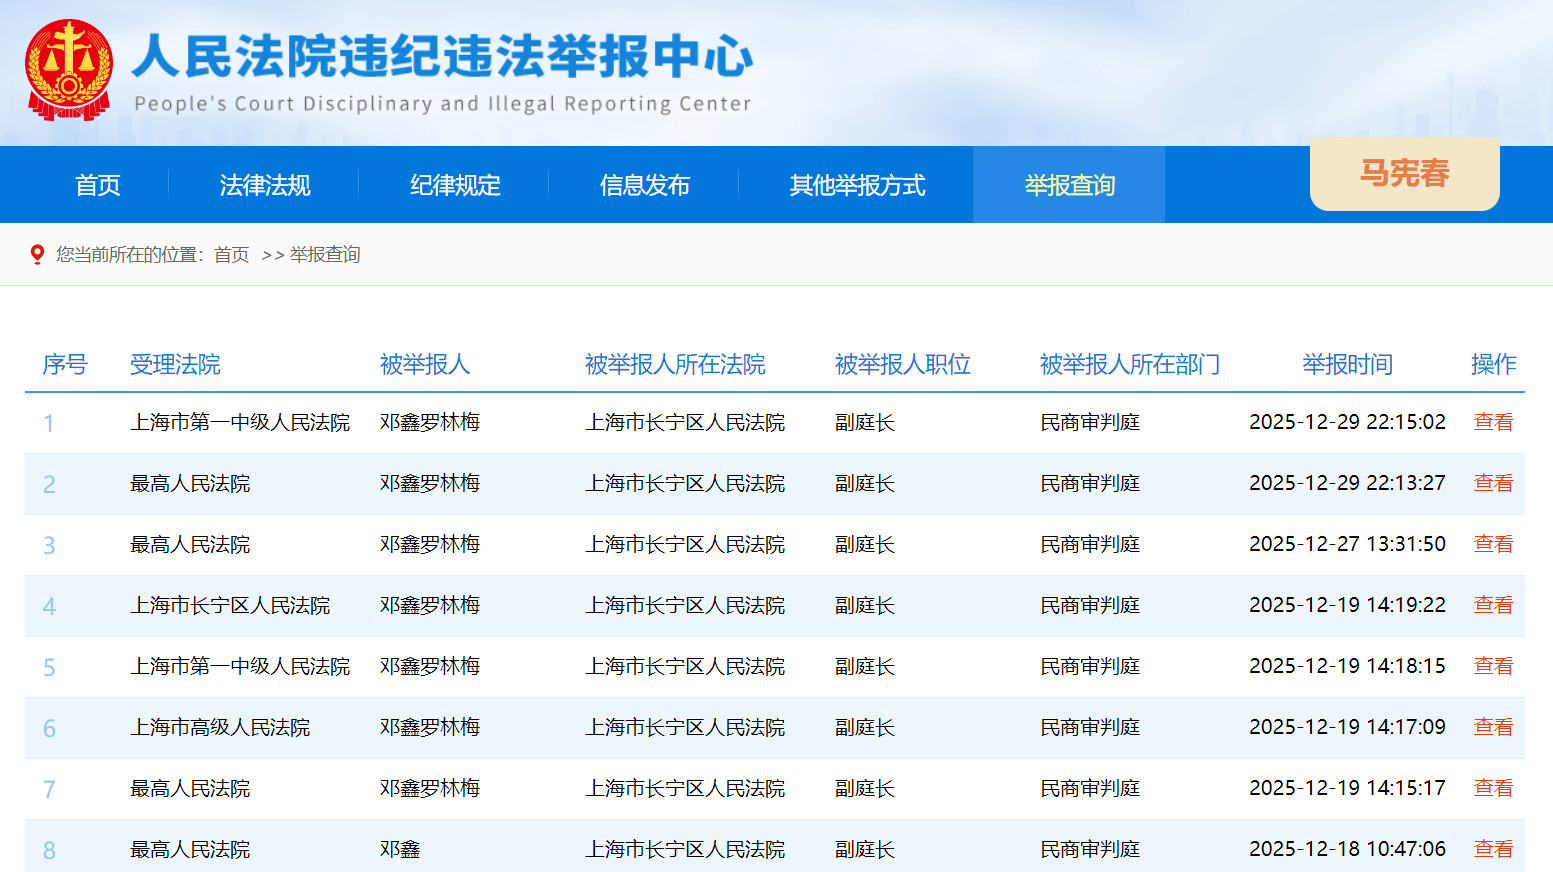Open the 法律法规 navigation item
The image size is (1553, 872).
[265, 184]
